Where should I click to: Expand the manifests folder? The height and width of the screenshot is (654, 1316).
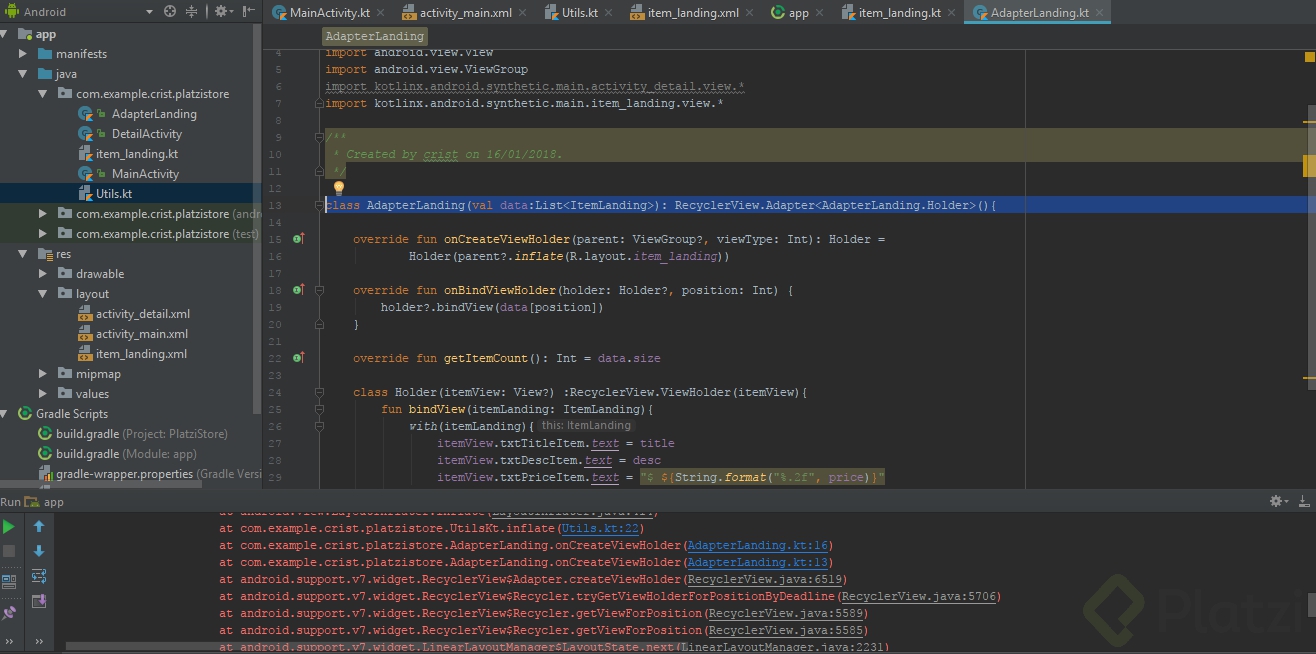point(23,54)
